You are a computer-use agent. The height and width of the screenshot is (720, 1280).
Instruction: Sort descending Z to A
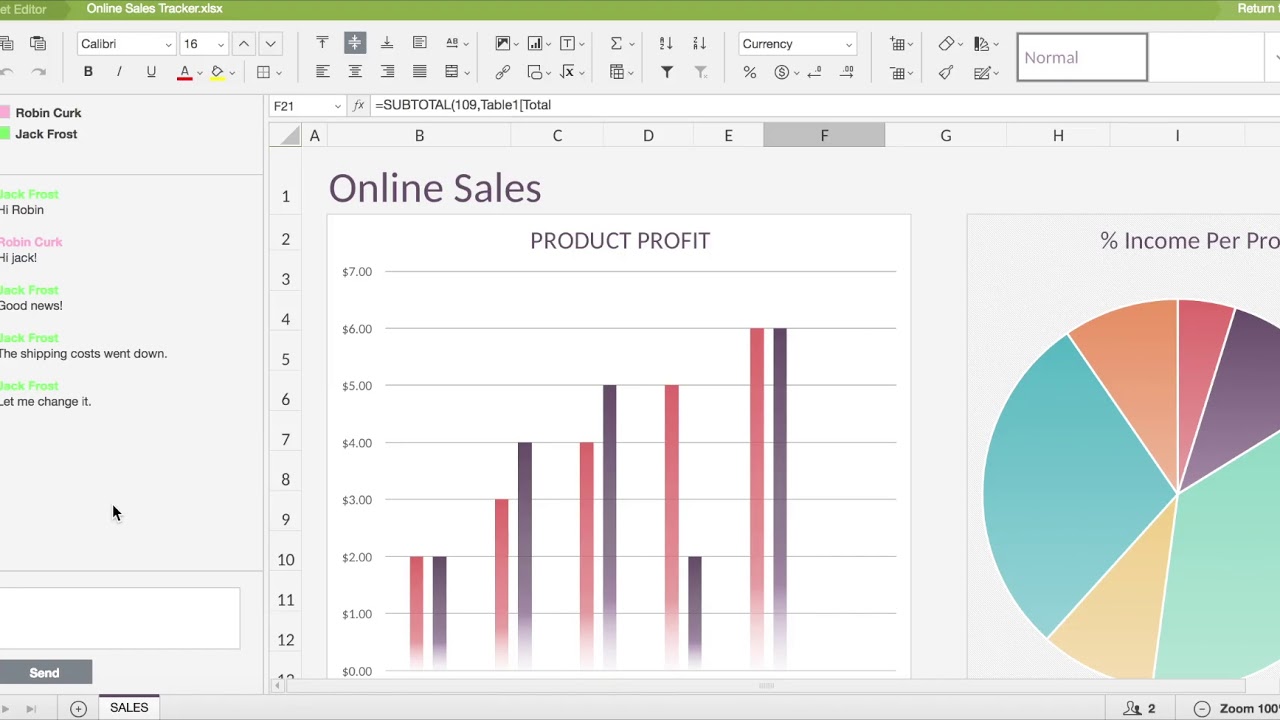(699, 43)
